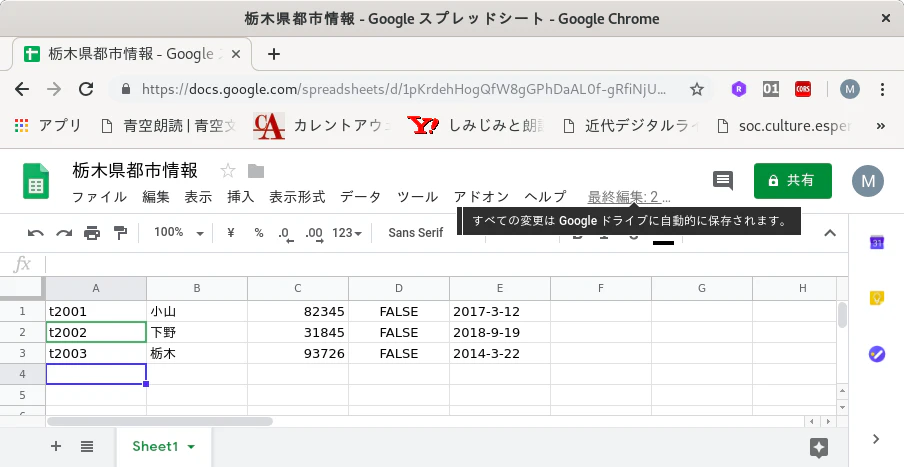
Task: Click the horizontal scrollbar of the sheet
Action: coord(160,421)
